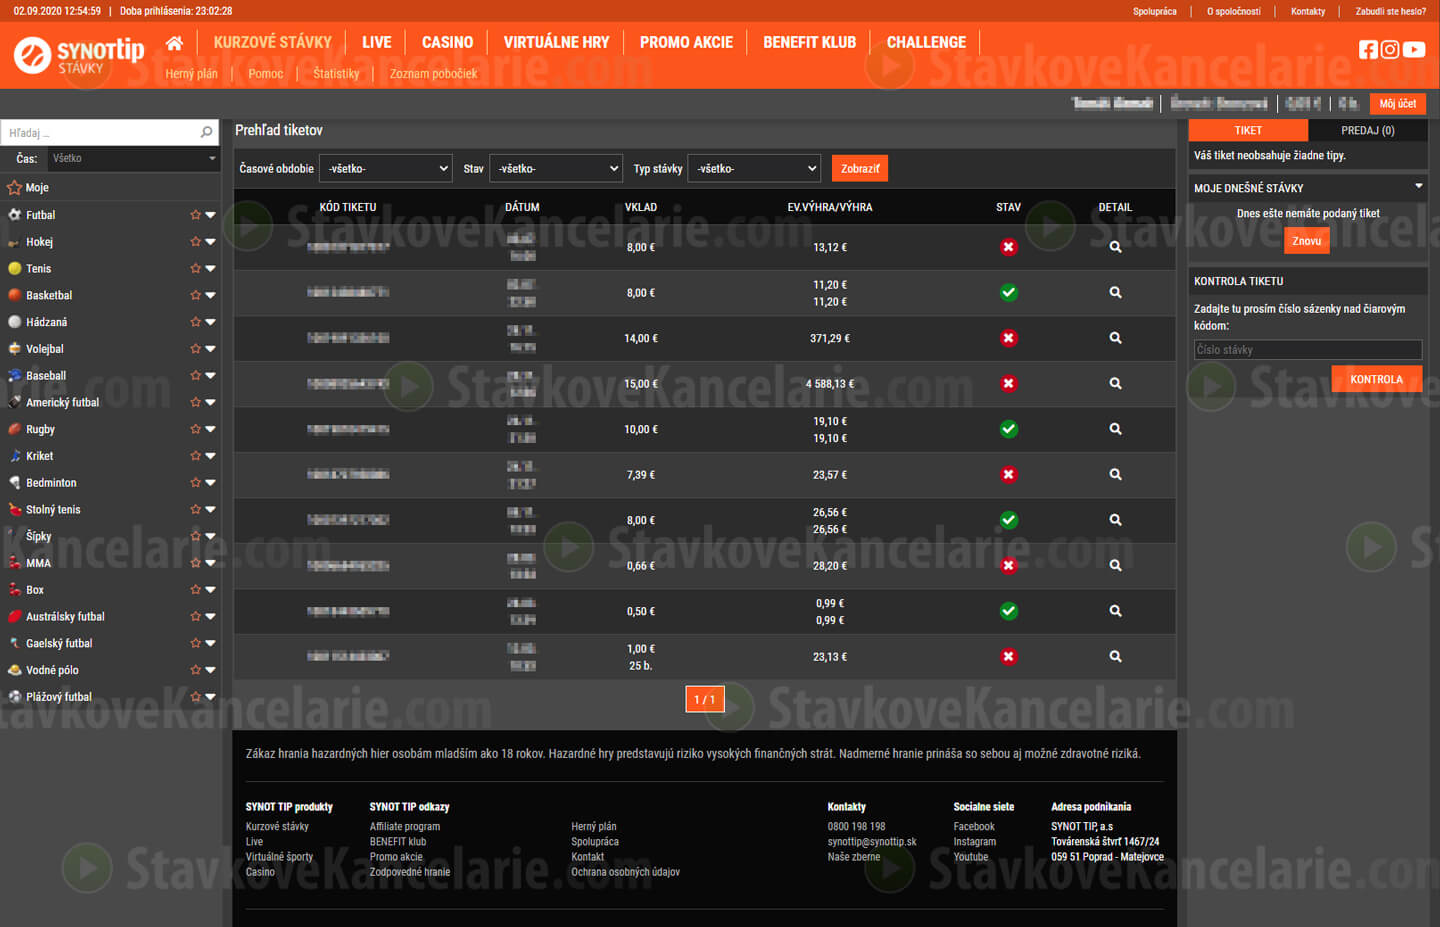Toggle the favorite star for Hokej
Image resolution: width=1440 pixels, height=927 pixels.
pos(195,242)
